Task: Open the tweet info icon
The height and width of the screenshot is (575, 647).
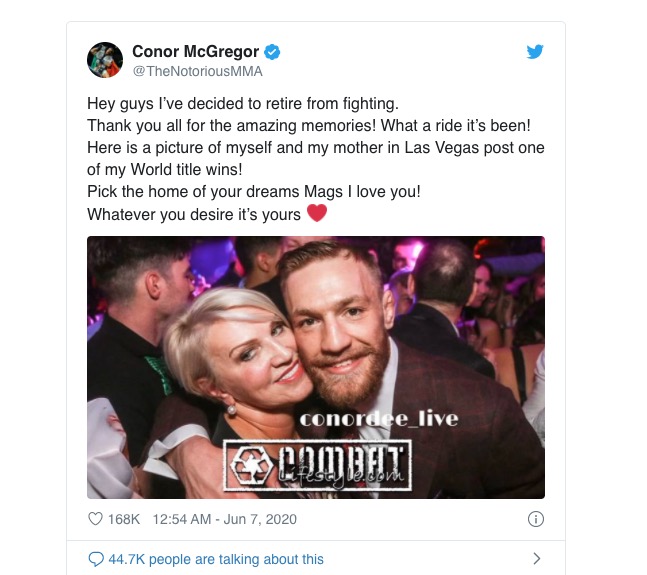Action: 536,519
